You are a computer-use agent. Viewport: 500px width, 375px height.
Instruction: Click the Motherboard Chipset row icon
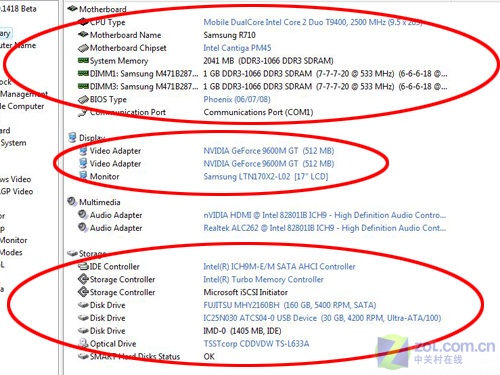(83, 48)
